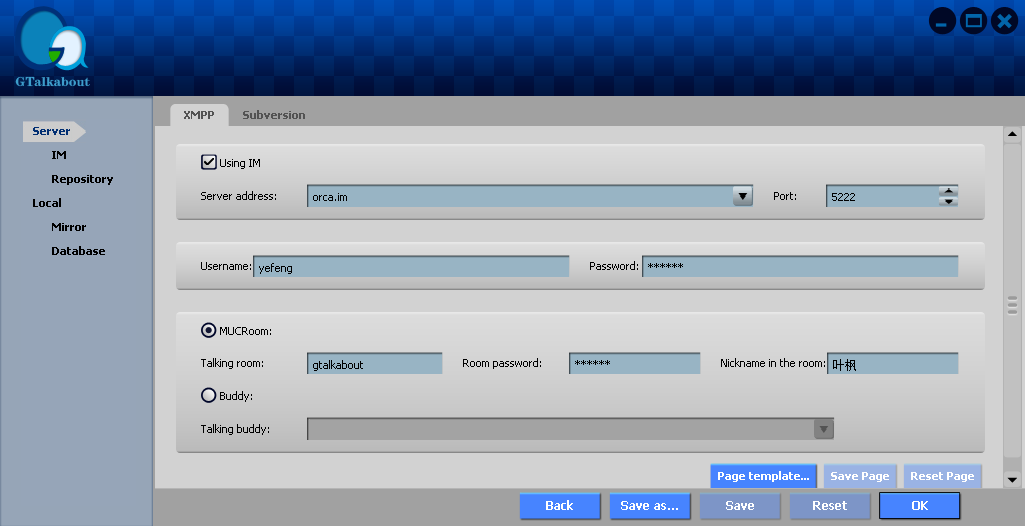The image size is (1025, 526).
Task: Select Local in the sidebar
Action: click(x=47, y=203)
